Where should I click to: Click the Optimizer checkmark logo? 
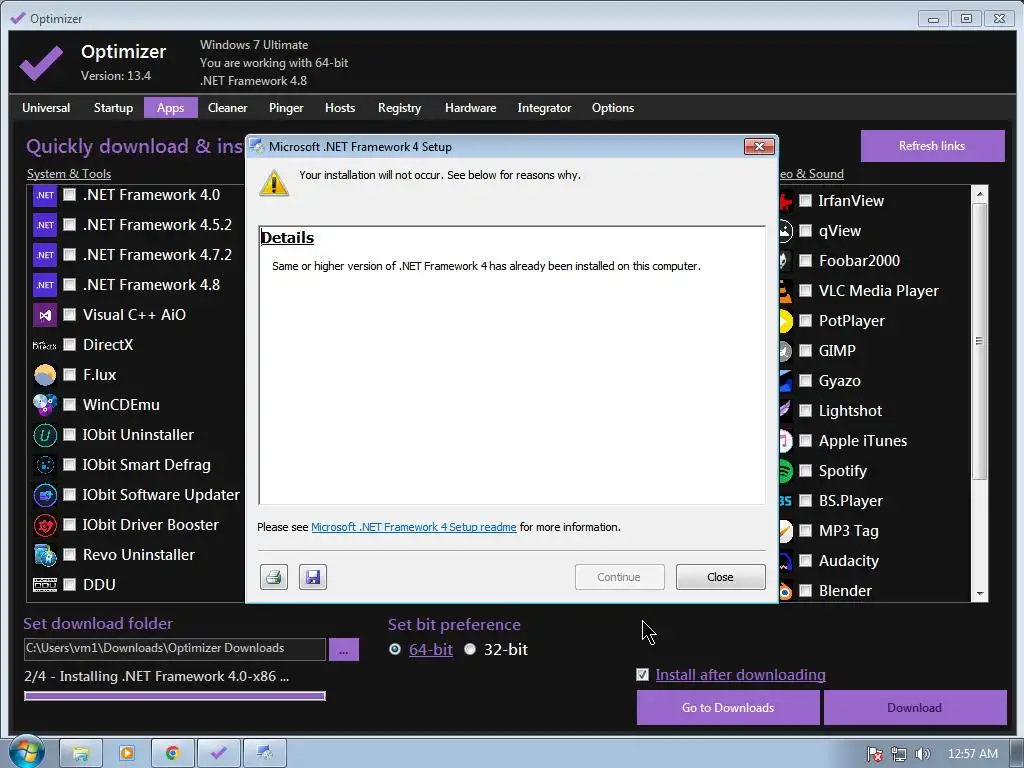pos(41,63)
